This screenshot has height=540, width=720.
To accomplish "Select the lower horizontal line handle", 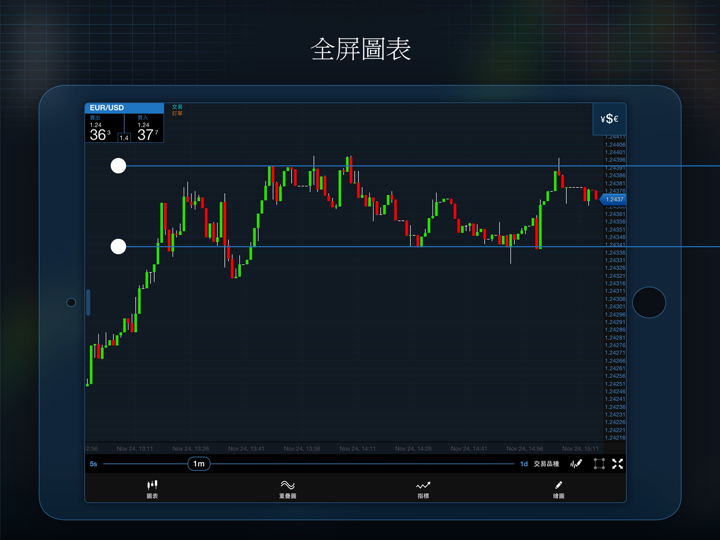I will coord(118,246).
